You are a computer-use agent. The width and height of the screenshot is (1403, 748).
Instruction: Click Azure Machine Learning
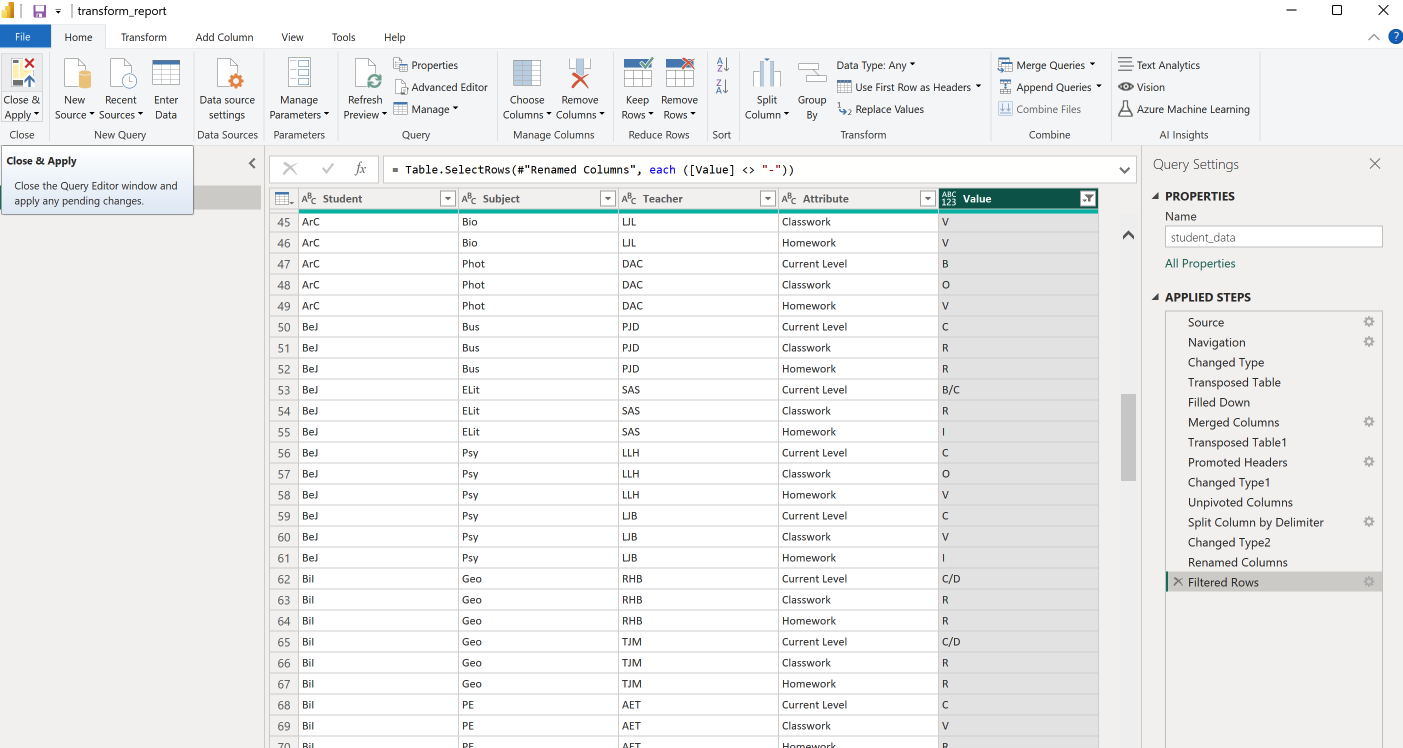[1184, 109]
